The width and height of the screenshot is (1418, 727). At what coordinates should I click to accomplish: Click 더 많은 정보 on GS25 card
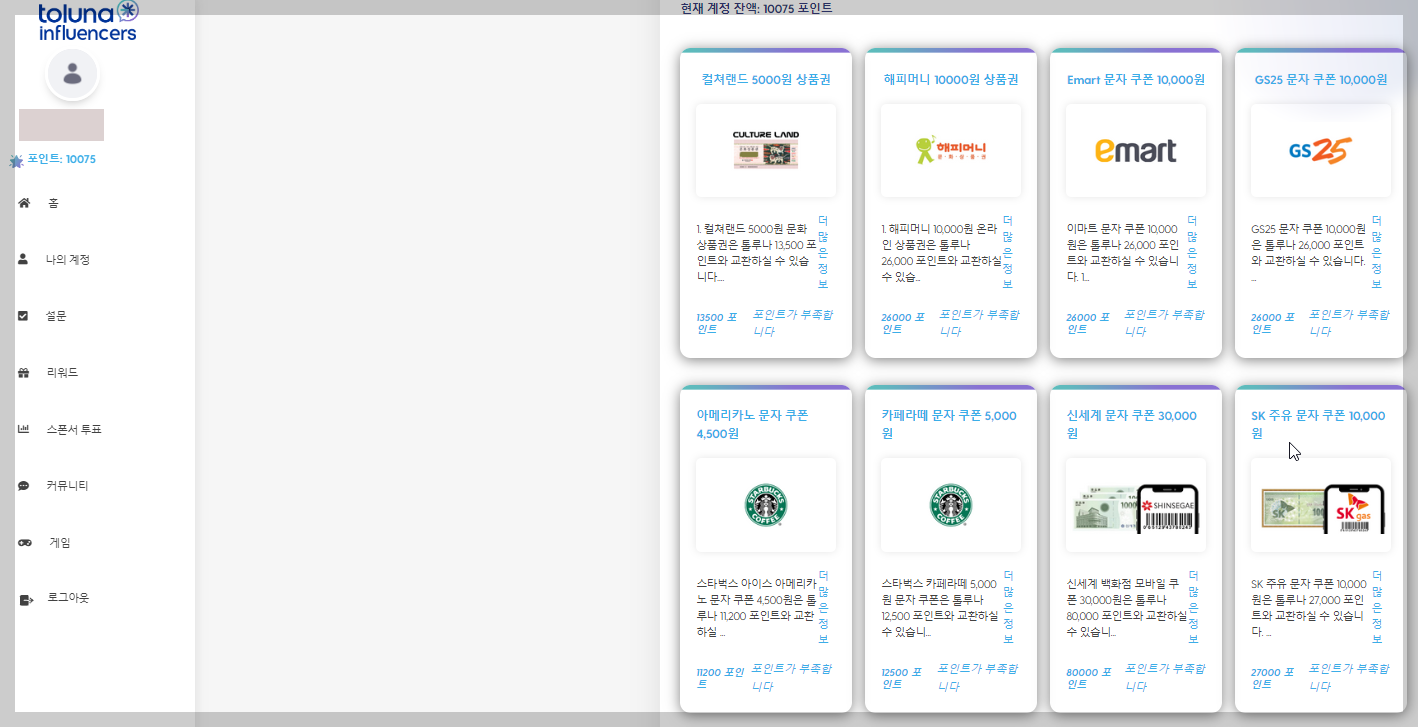pos(1377,252)
